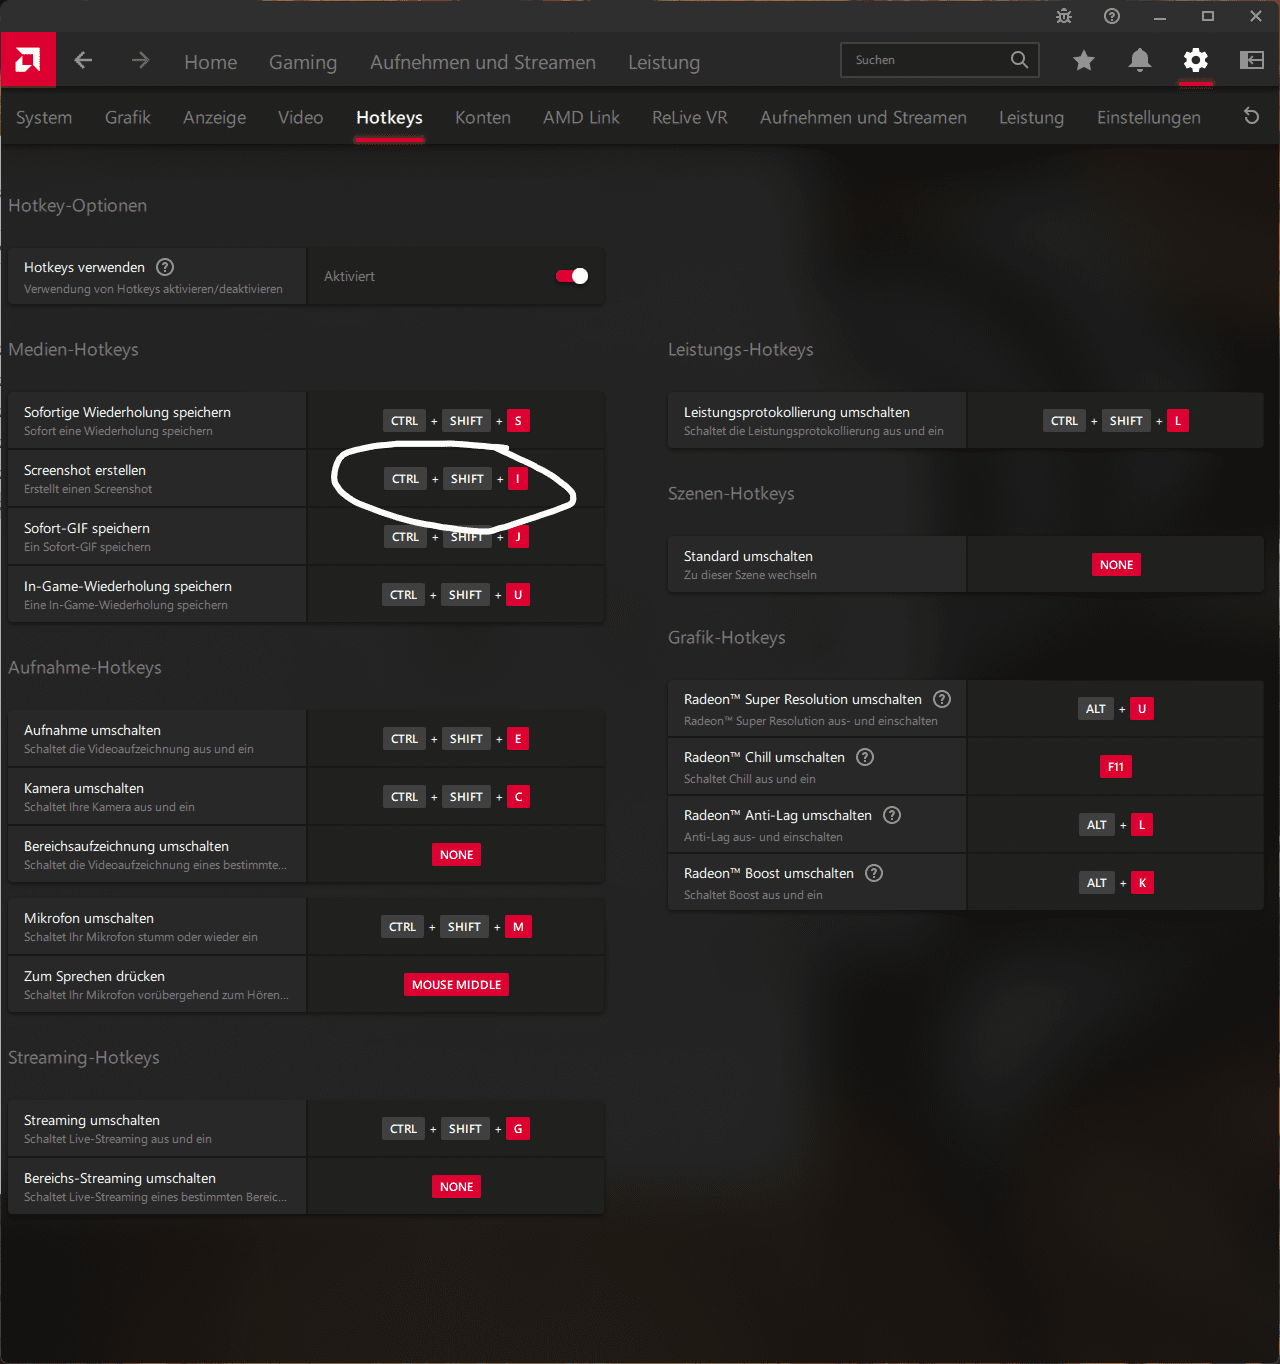Edit Screenshot erstellen hotkey CTRL+SHIFT+I

pyautogui.click(x=456, y=479)
